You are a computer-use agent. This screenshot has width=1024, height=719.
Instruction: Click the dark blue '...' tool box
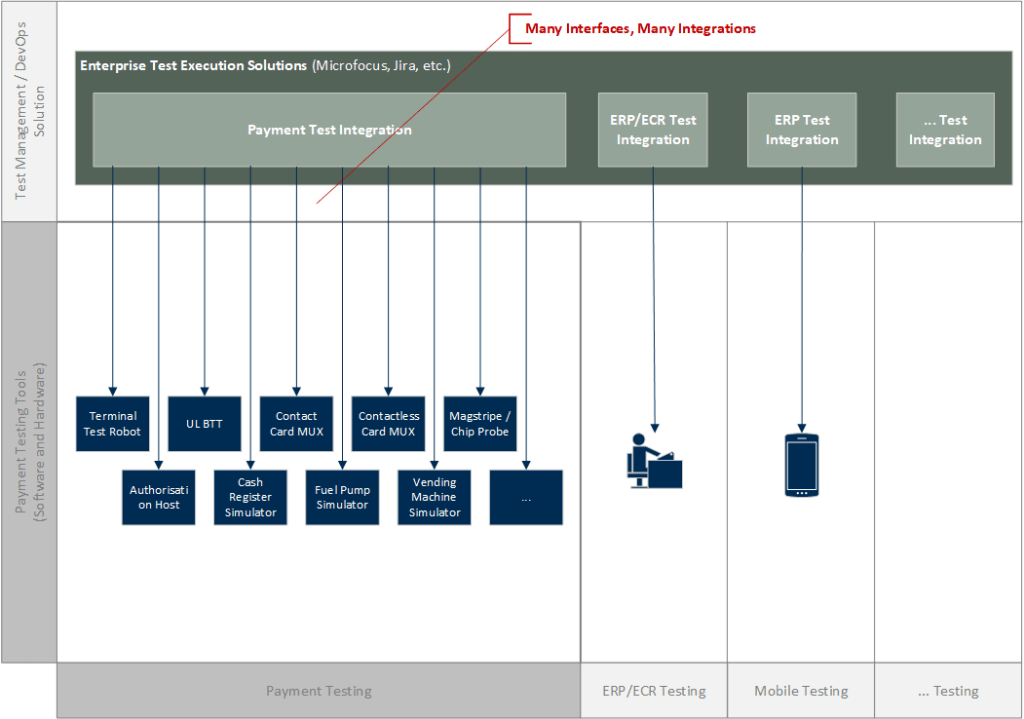point(526,498)
